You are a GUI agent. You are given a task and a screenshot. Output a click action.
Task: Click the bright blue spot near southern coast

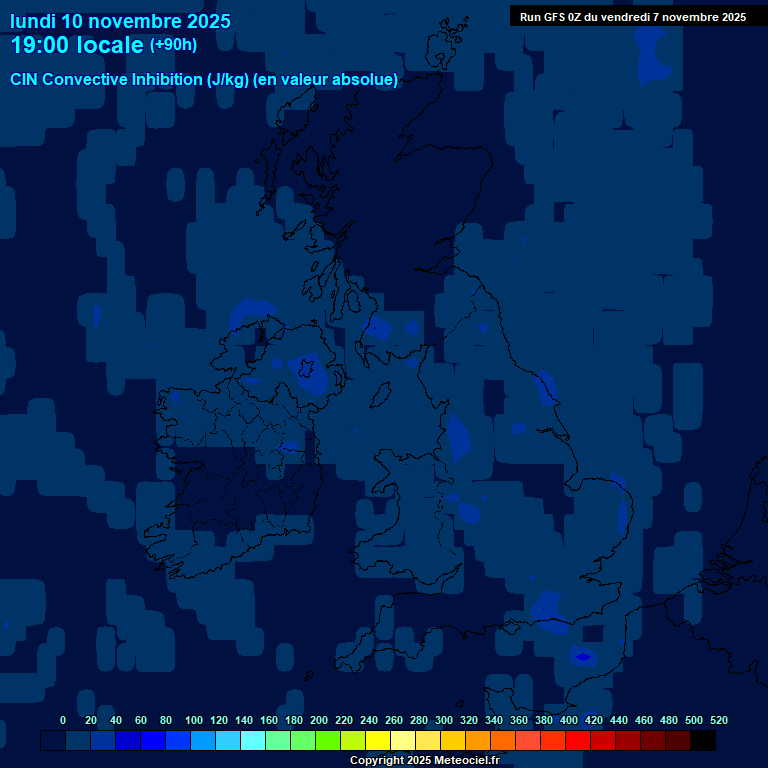tap(582, 657)
